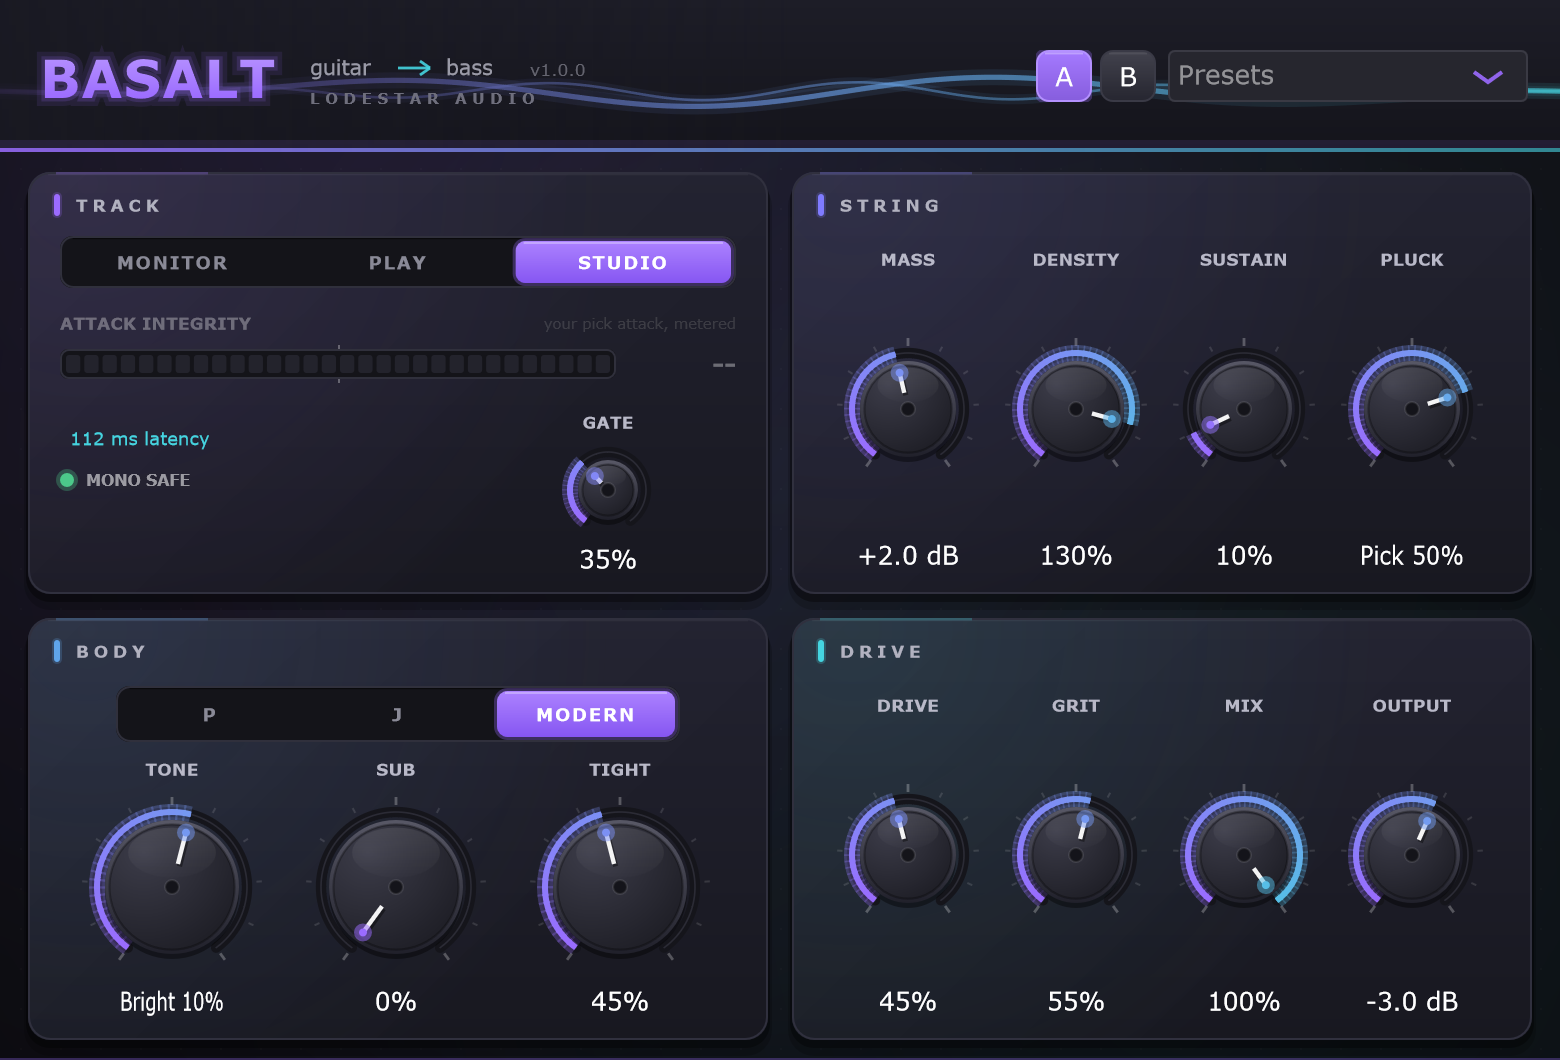Click the Bright 10% tone value

(x=172, y=1002)
